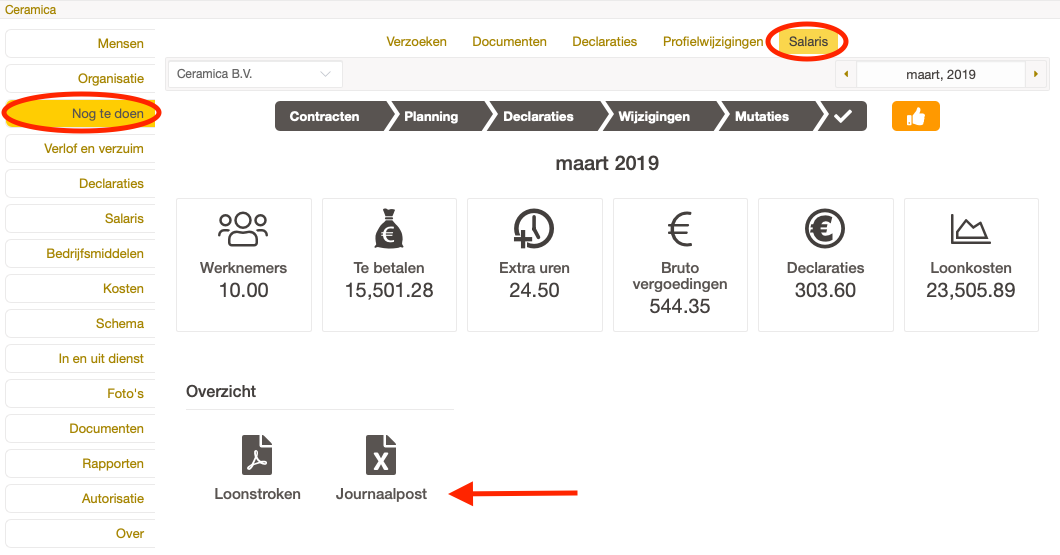Open the Extra uren clock icon
Viewport: 1060px width, 555px height.
coord(534,229)
